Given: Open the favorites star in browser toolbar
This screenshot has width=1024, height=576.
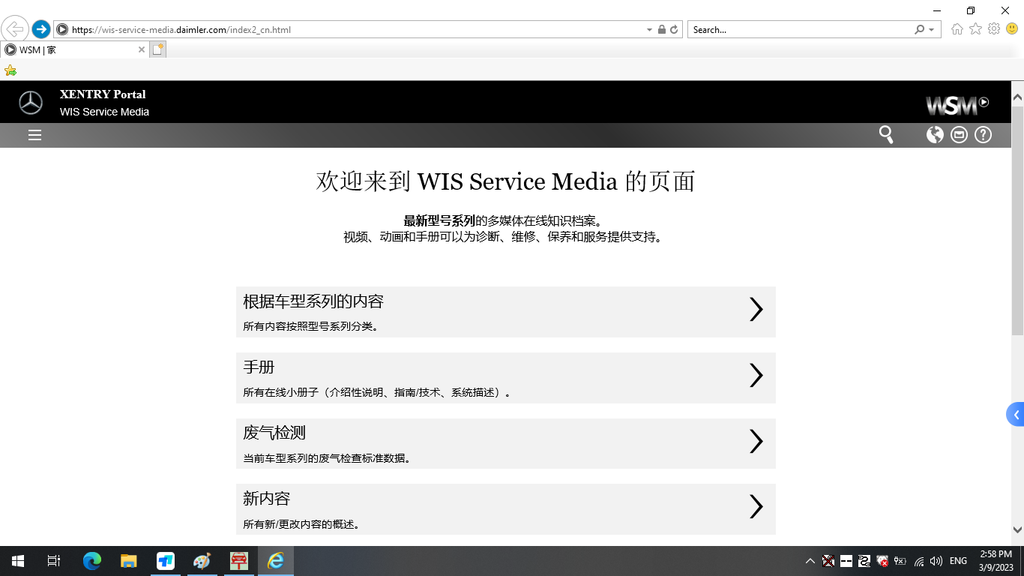Looking at the screenshot, I should 975,29.
